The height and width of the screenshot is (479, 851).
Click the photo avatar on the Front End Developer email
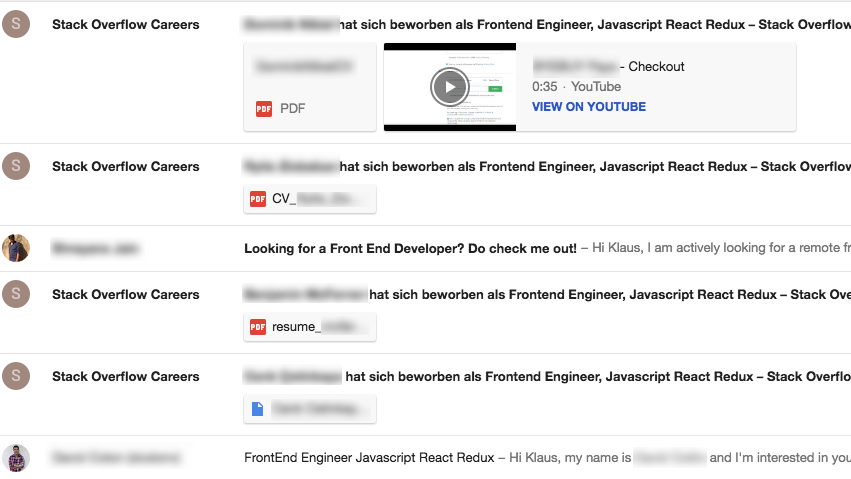click(16, 248)
